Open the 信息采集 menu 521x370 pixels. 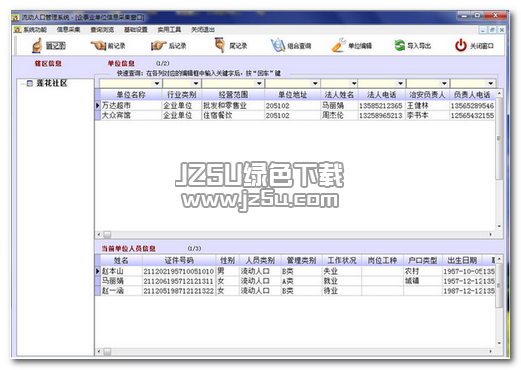click(x=68, y=30)
